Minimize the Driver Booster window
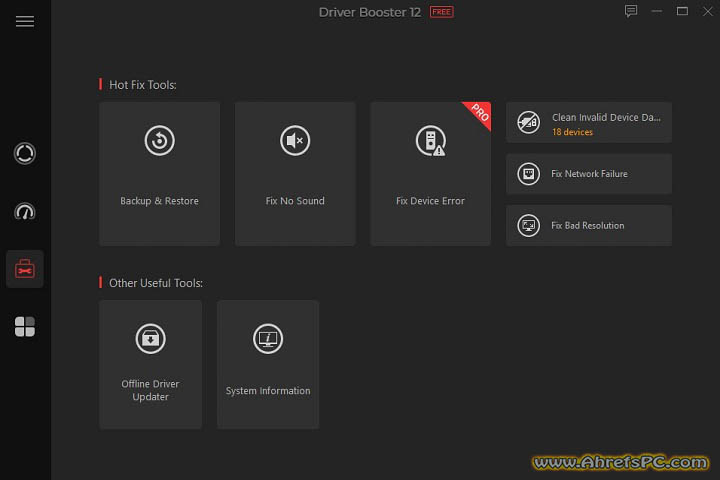Viewport: 720px width, 480px height. click(x=657, y=11)
